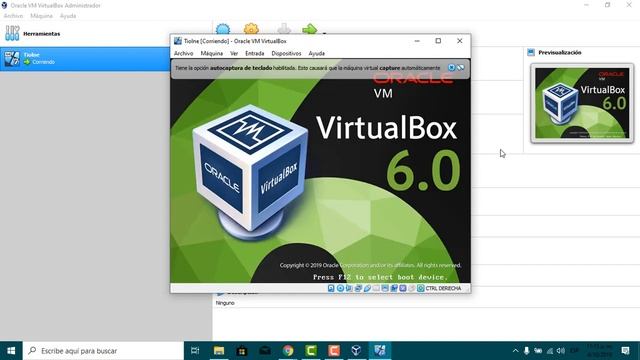Open Archivo menu in VM window
The height and width of the screenshot is (360, 640).
click(183, 53)
